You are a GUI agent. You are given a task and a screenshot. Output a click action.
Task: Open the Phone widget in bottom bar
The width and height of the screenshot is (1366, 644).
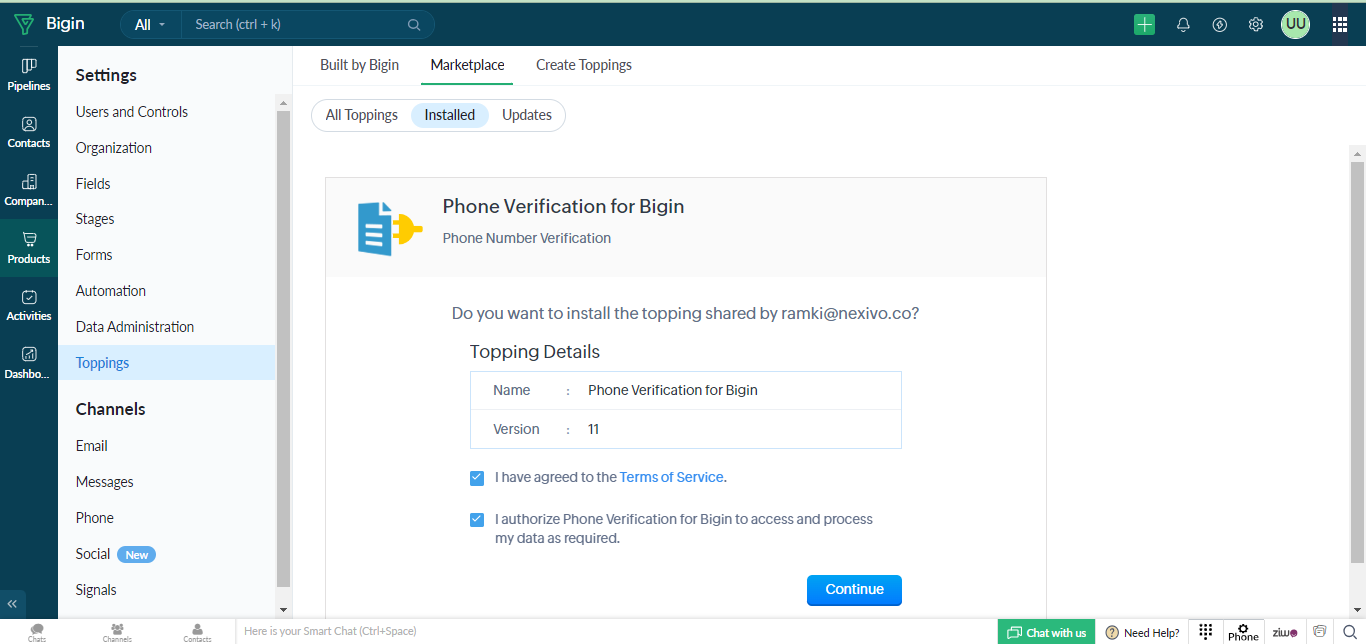tap(1243, 631)
